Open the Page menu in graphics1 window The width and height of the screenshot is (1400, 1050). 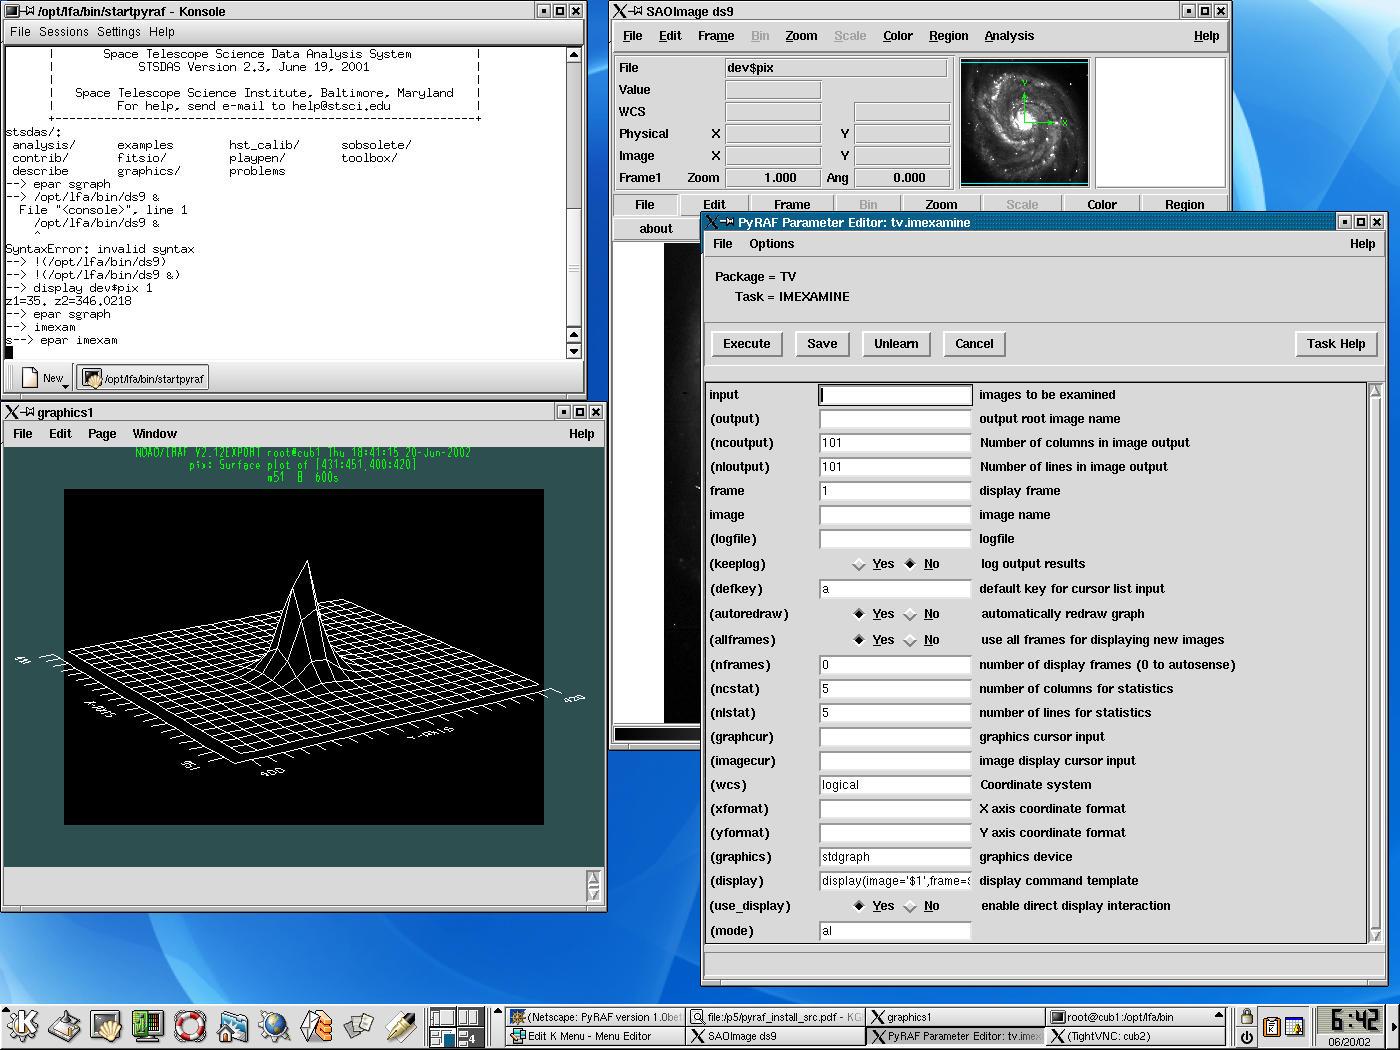(102, 434)
